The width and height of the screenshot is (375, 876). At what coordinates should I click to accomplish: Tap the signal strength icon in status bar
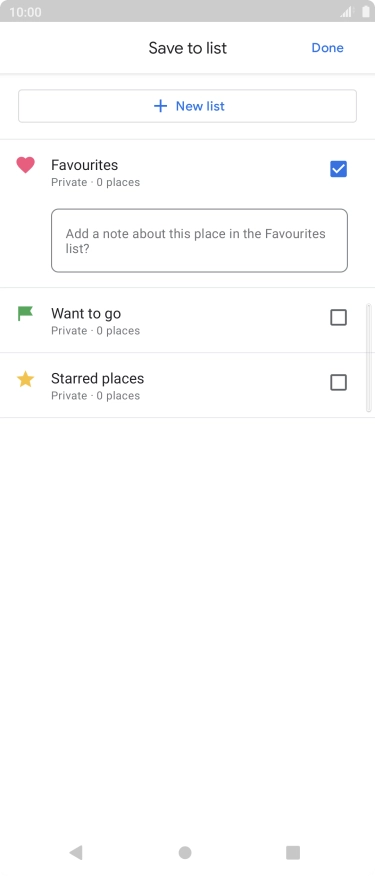pos(348,12)
